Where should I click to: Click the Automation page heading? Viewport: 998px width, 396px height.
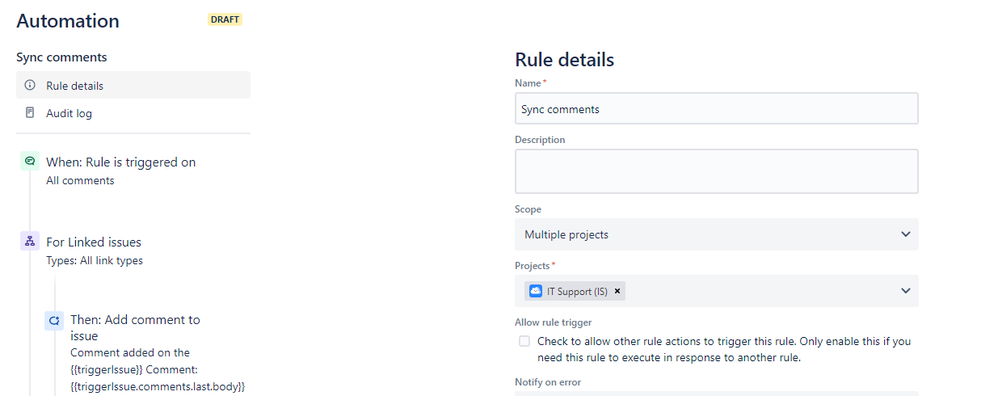click(67, 21)
